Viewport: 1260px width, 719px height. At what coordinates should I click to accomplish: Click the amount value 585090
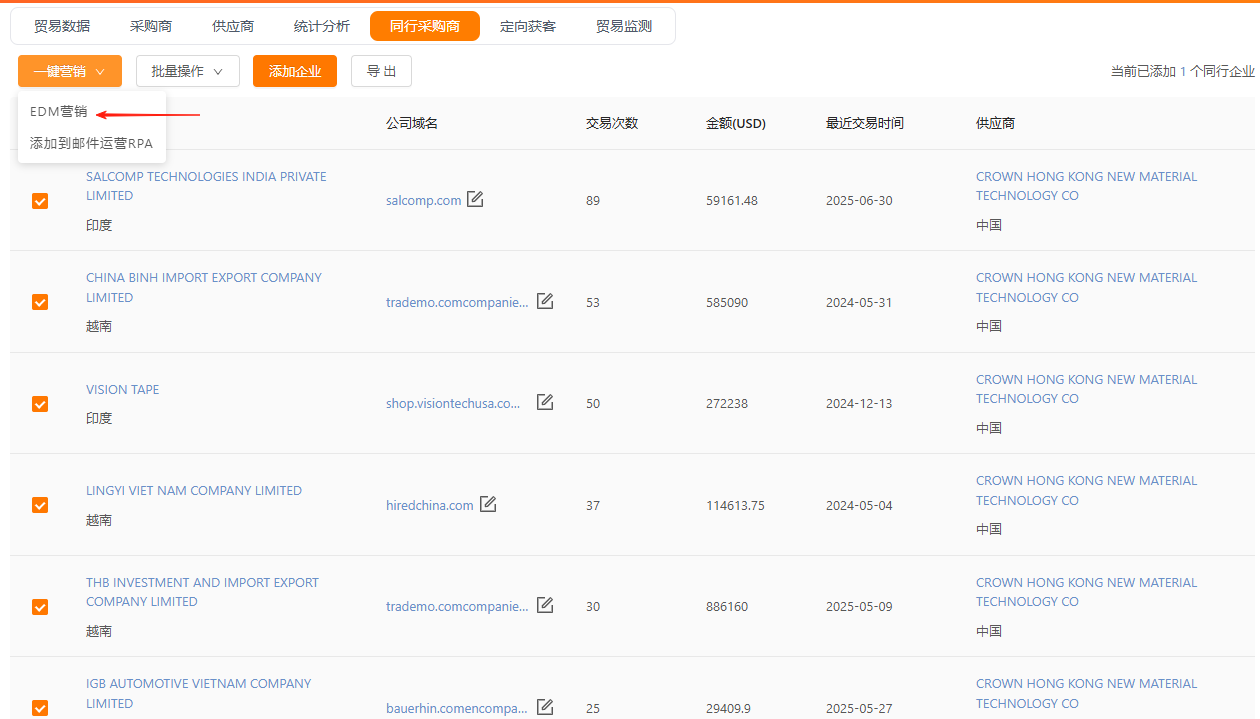727,302
